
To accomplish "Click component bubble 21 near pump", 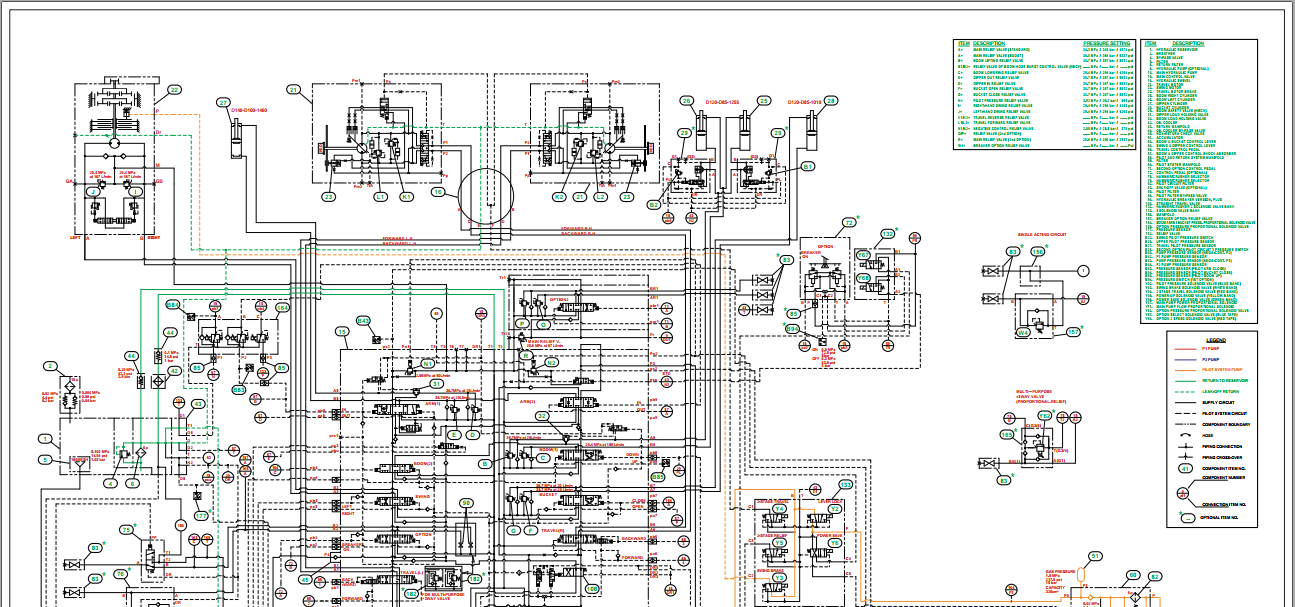I will [x=294, y=90].
